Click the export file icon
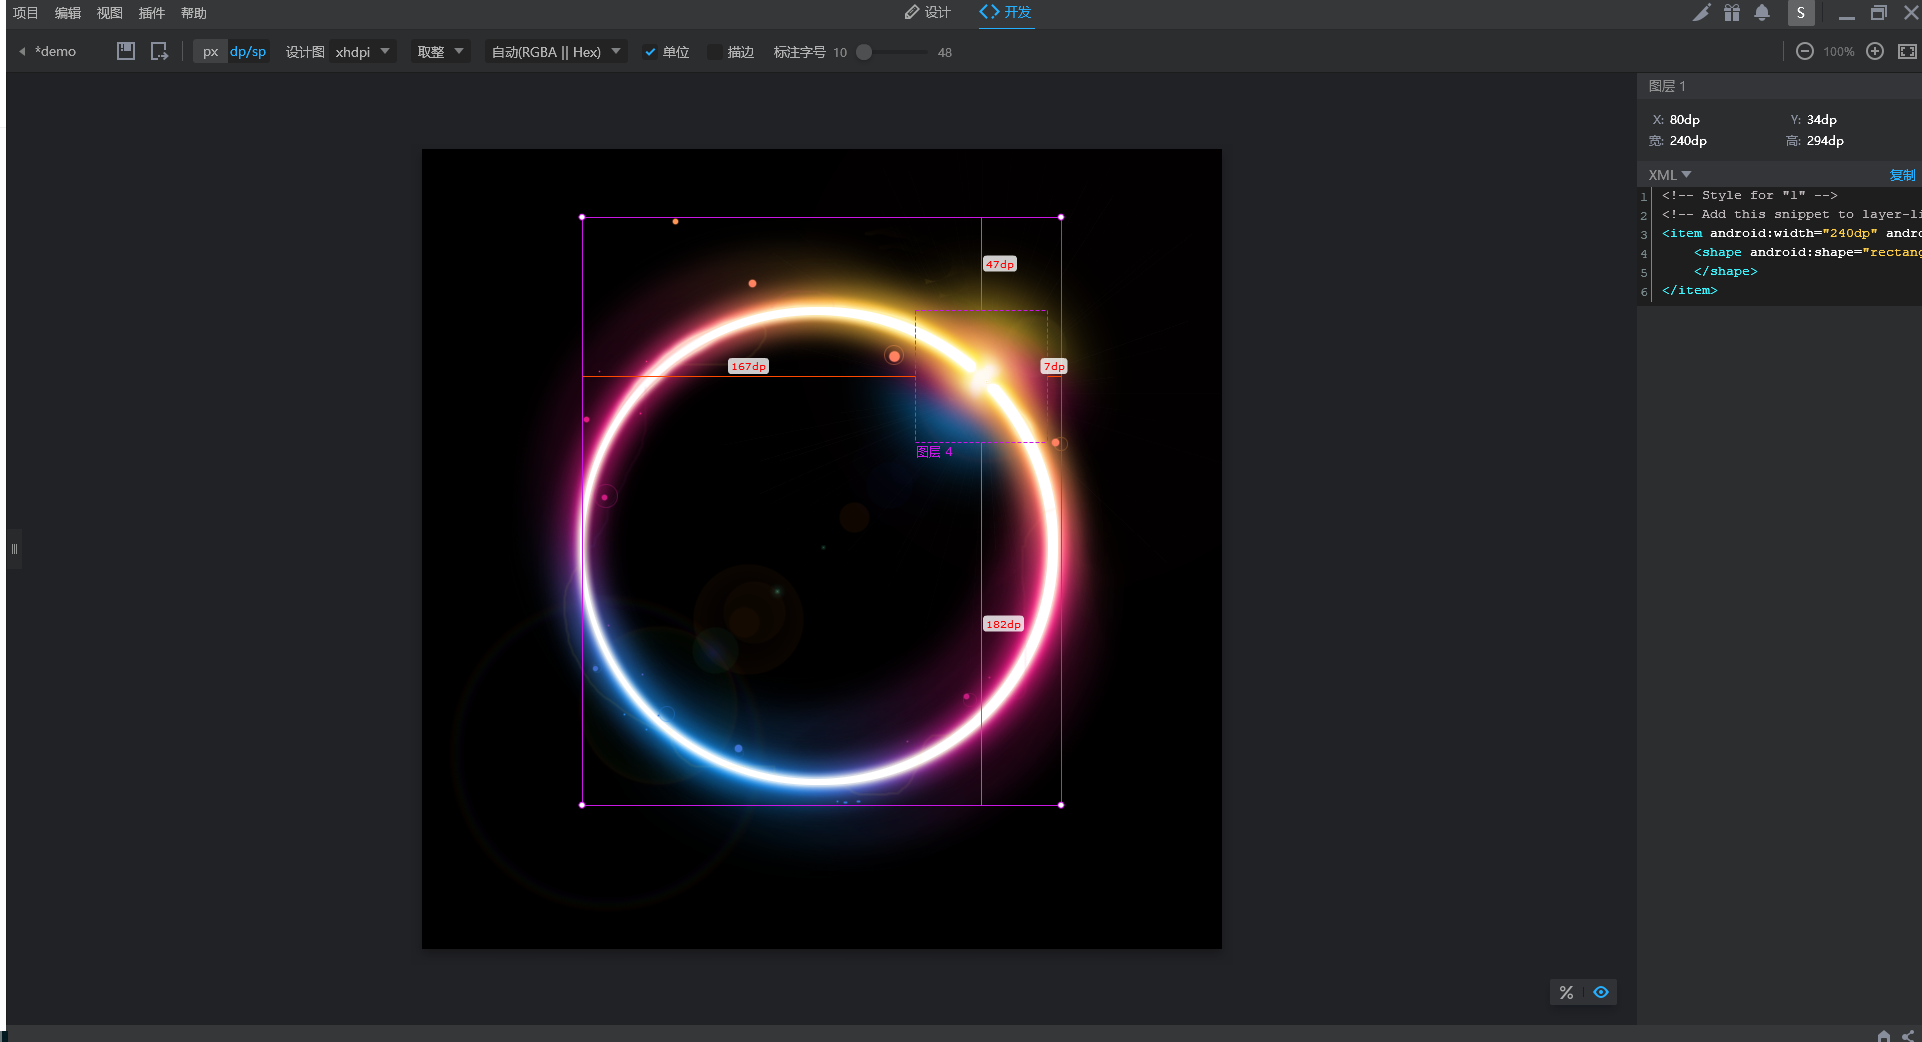 click(159, 51)
